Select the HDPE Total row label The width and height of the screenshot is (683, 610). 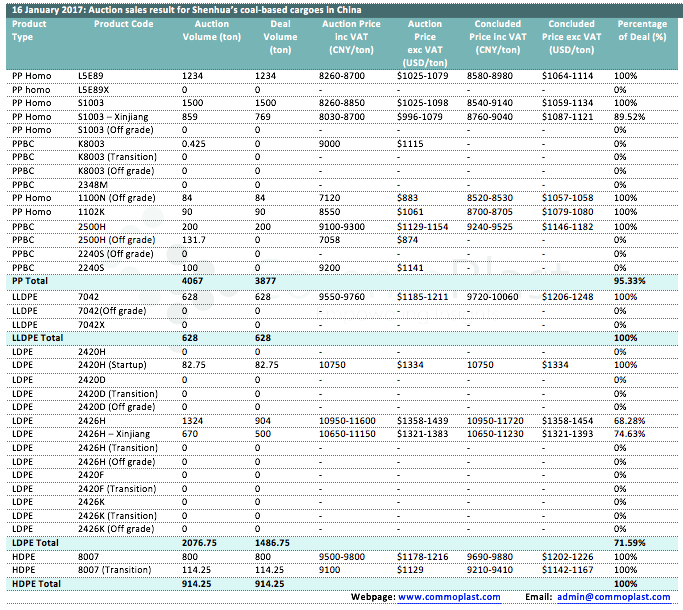click(35, 582)
